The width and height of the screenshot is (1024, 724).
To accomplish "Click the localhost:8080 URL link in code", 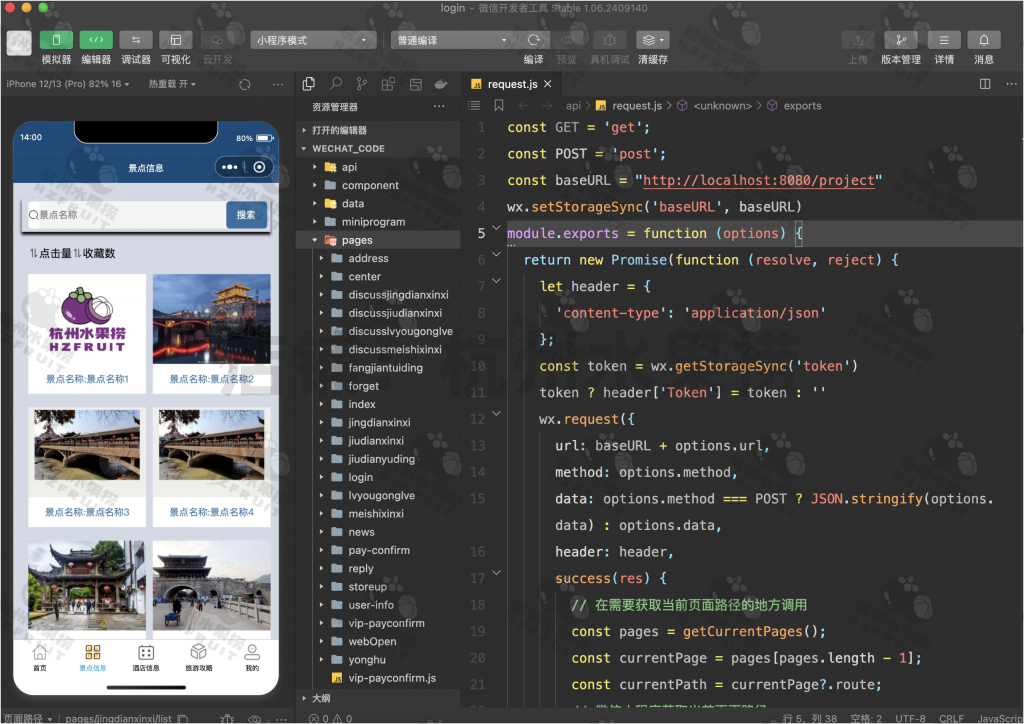I will (x=758, y=181).
